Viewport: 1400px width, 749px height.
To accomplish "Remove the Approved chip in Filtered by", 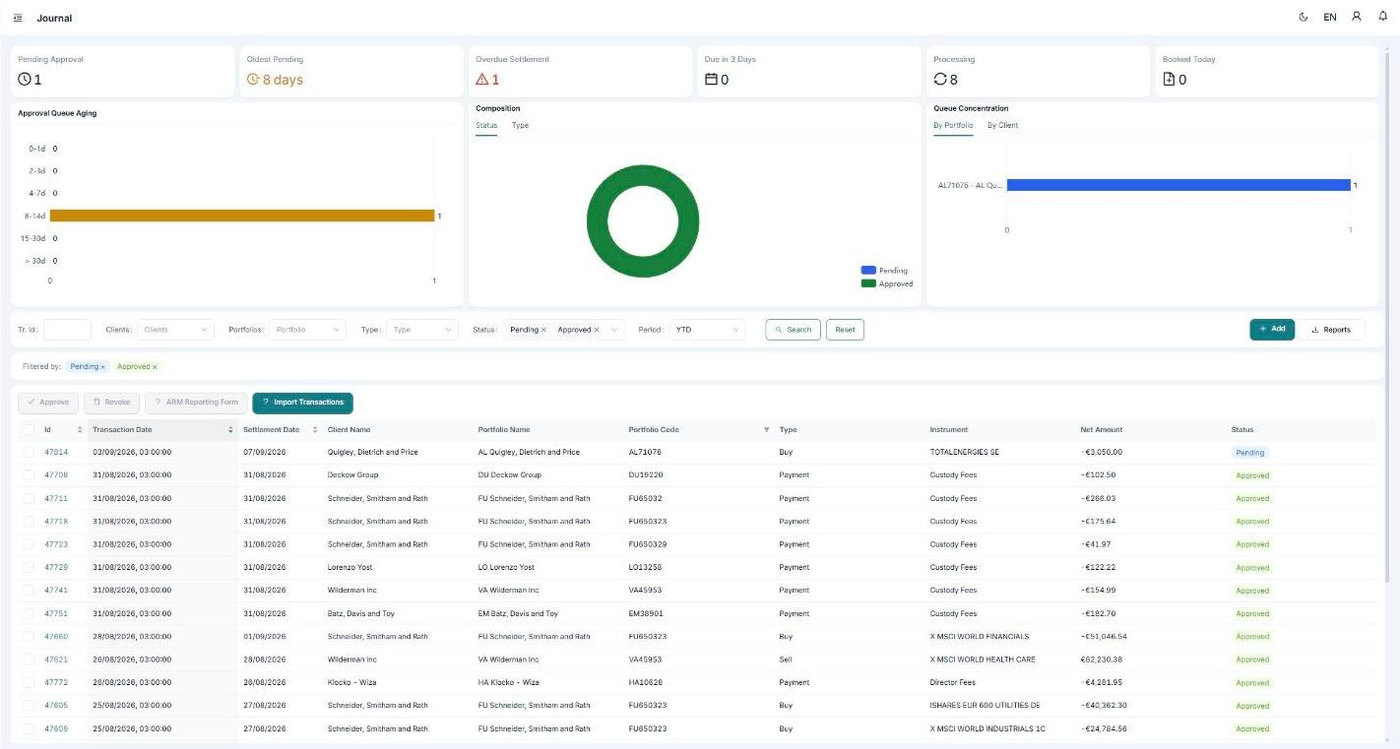I will pyautogui.click(x=154, y=367).
